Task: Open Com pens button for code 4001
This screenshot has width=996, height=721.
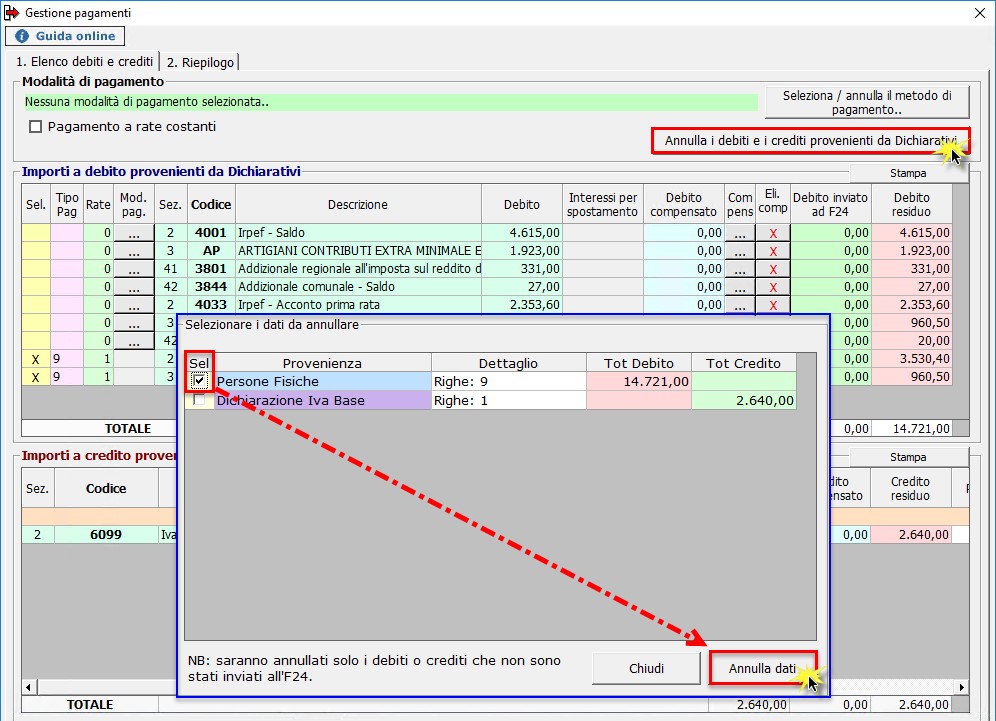Action: coord(739,233)
